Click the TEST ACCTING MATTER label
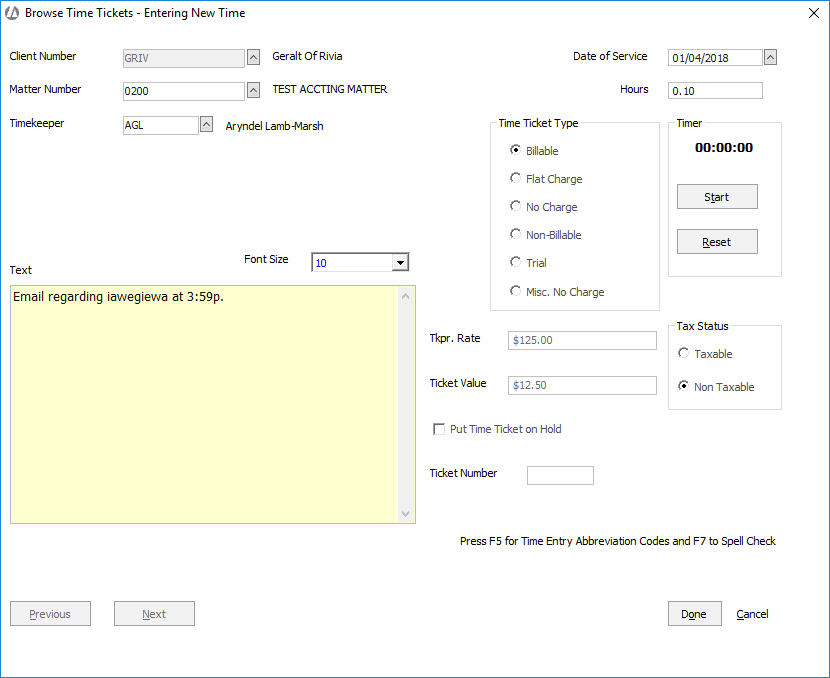The height and width of the screenshot is (678, 830). click(330, 89)
